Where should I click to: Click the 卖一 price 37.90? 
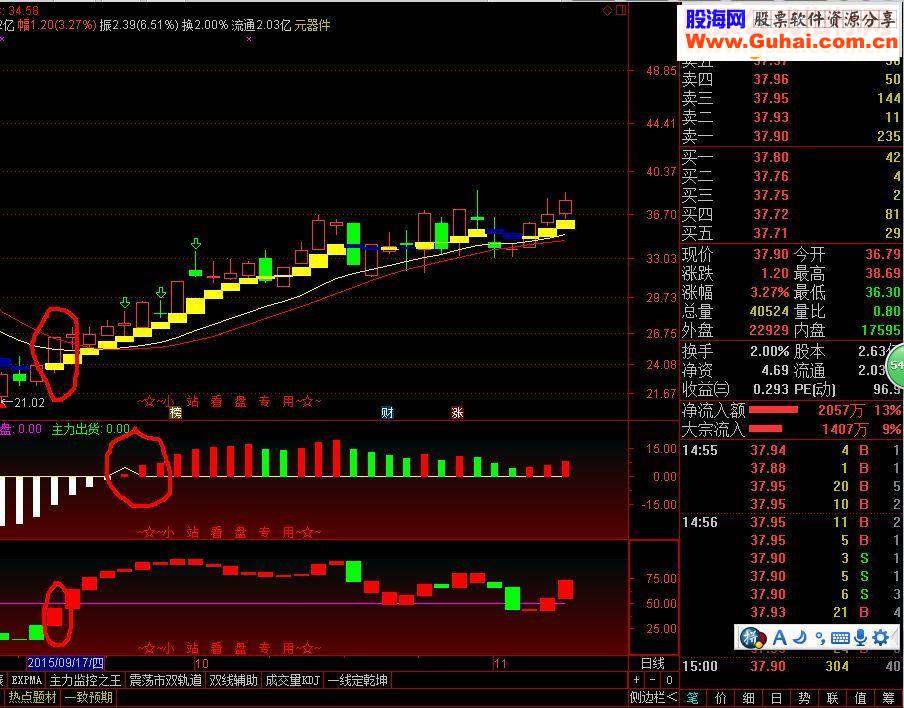tap(771, 136)
